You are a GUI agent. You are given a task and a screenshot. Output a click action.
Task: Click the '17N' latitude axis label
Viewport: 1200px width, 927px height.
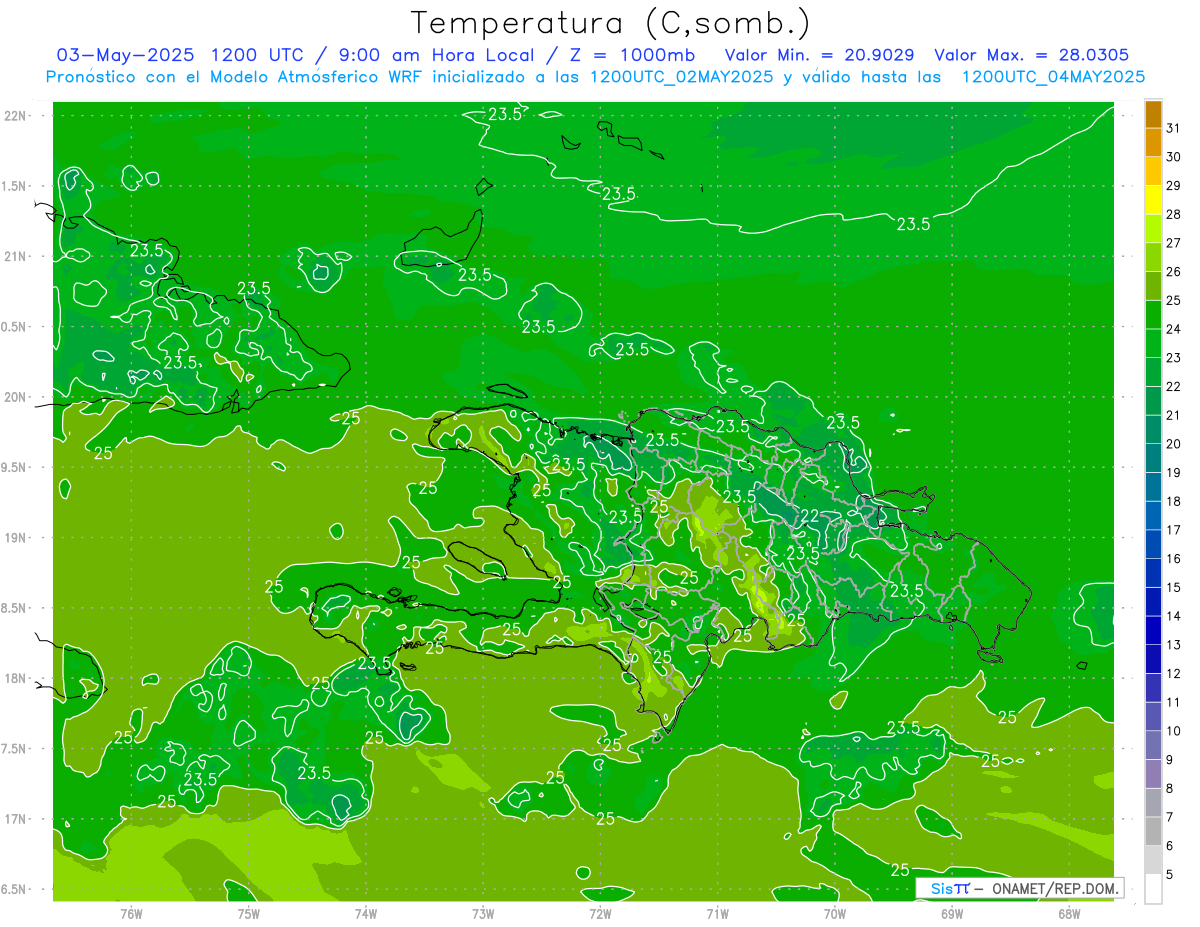tap(15, 819)
